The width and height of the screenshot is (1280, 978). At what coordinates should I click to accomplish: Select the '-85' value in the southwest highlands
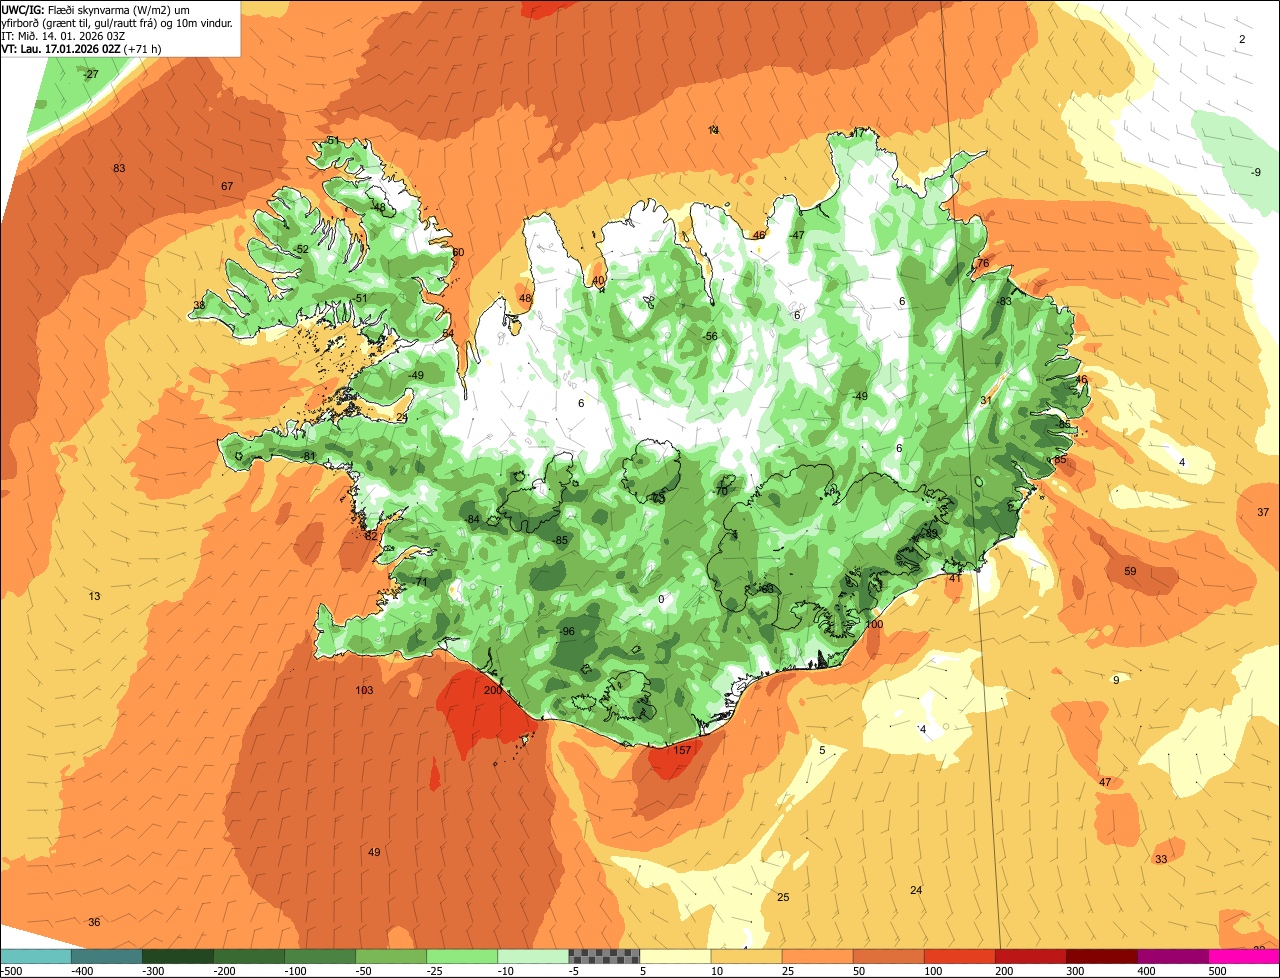click(x=560, y=540)
